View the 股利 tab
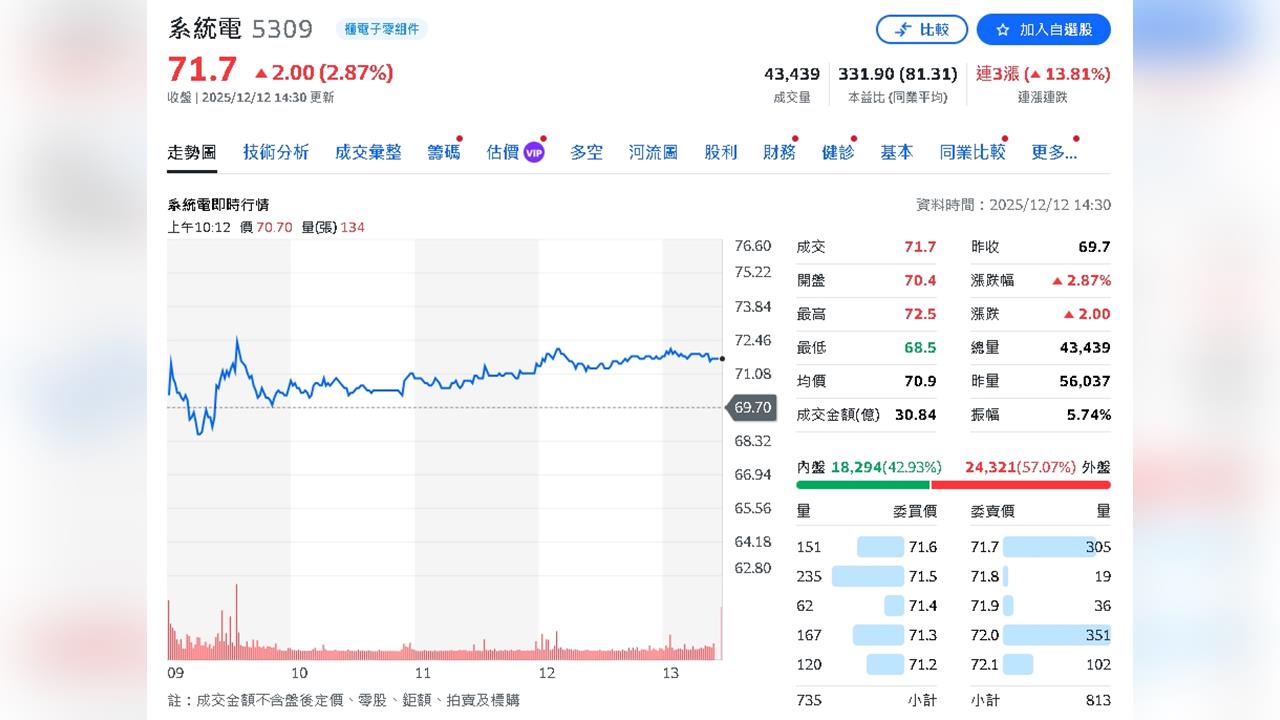The height and width of the screenshot is (720, 1280). click(721, 152)
